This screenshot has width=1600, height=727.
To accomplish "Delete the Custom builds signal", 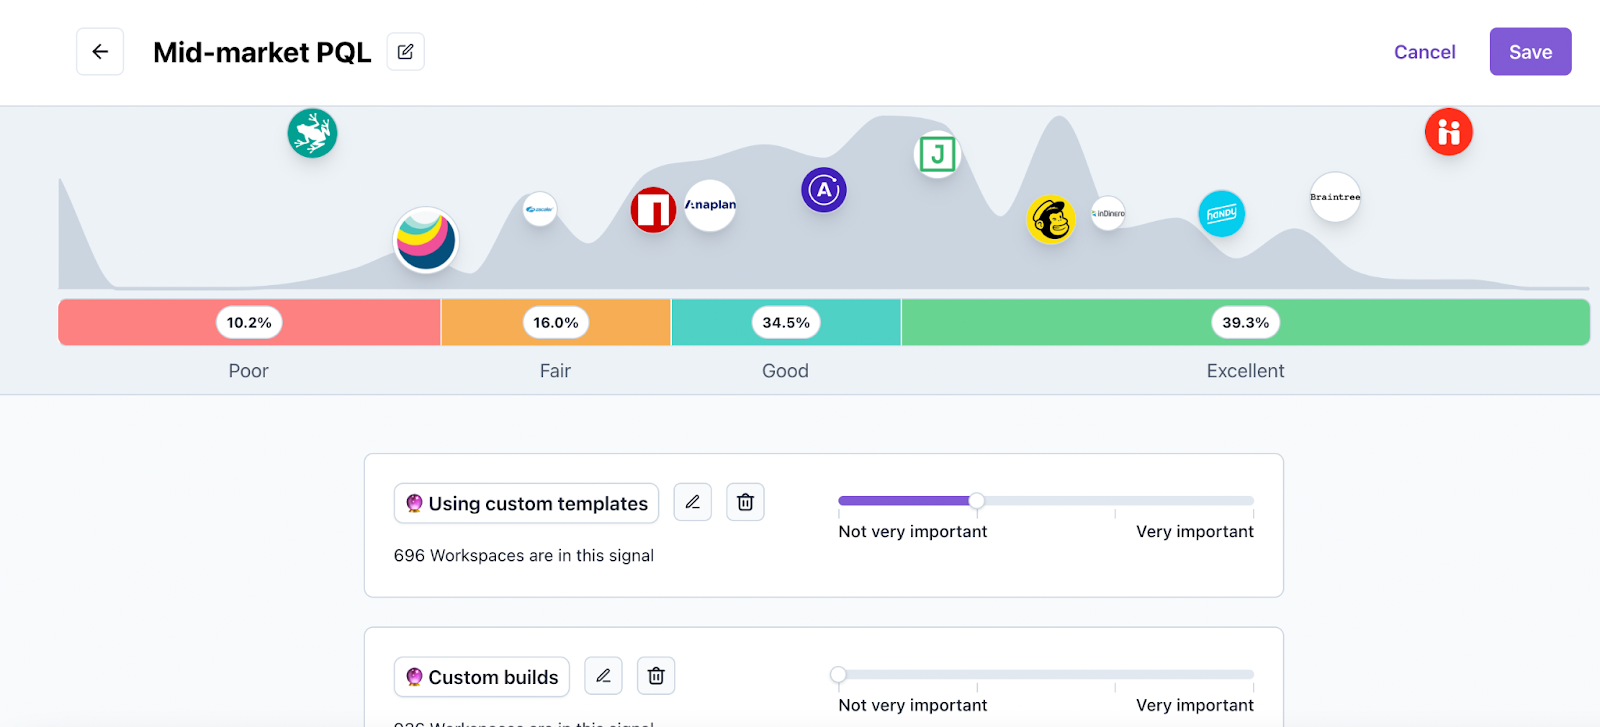I will click(x=656, y=676).
